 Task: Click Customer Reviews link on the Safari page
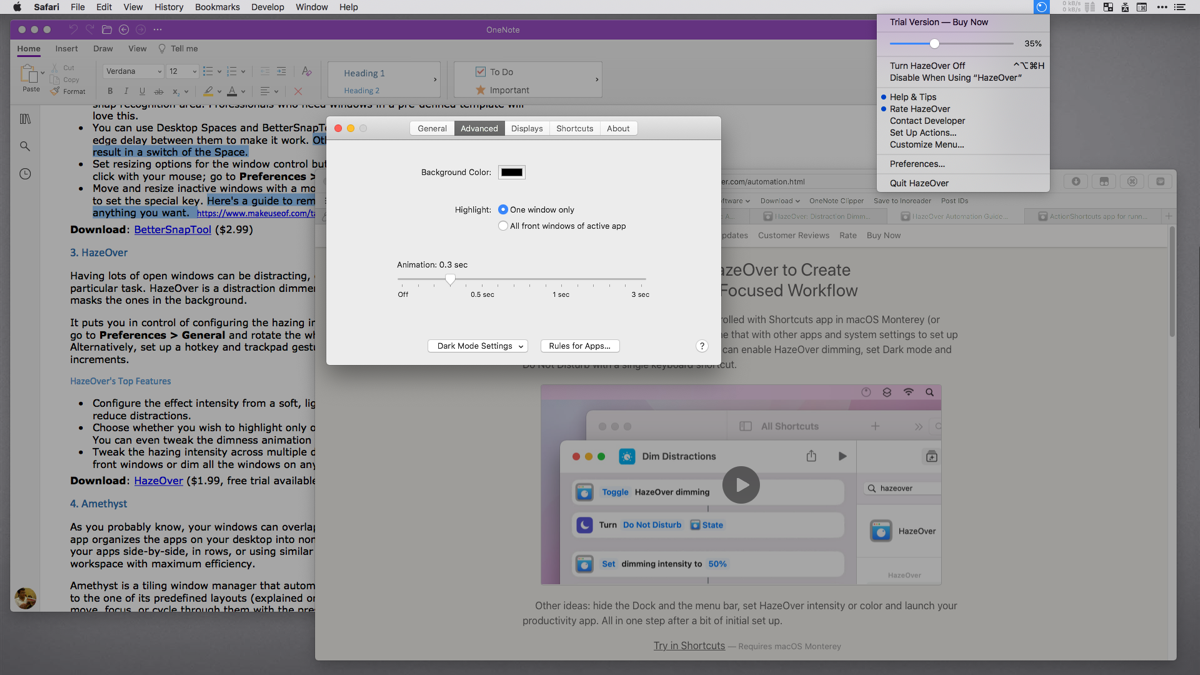793,236
